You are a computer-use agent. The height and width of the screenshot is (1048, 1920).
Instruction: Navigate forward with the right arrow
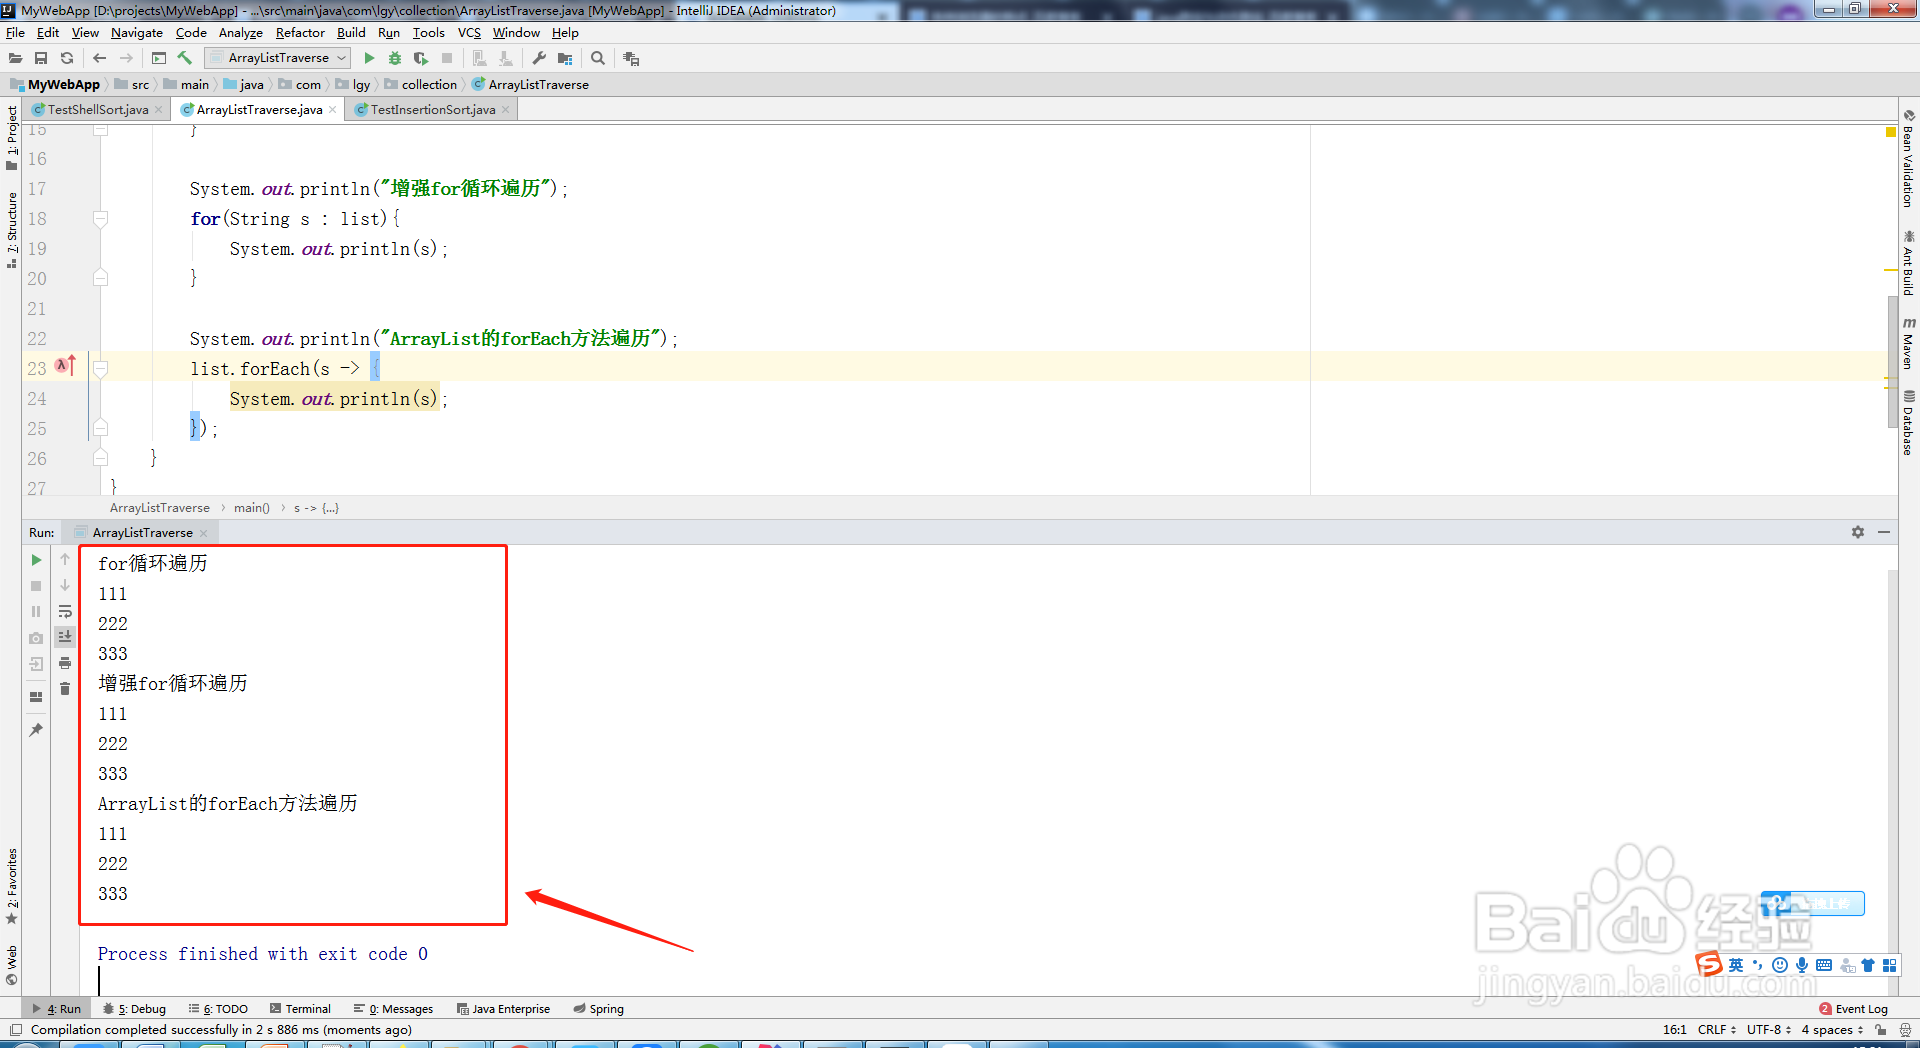click(126, 58)
